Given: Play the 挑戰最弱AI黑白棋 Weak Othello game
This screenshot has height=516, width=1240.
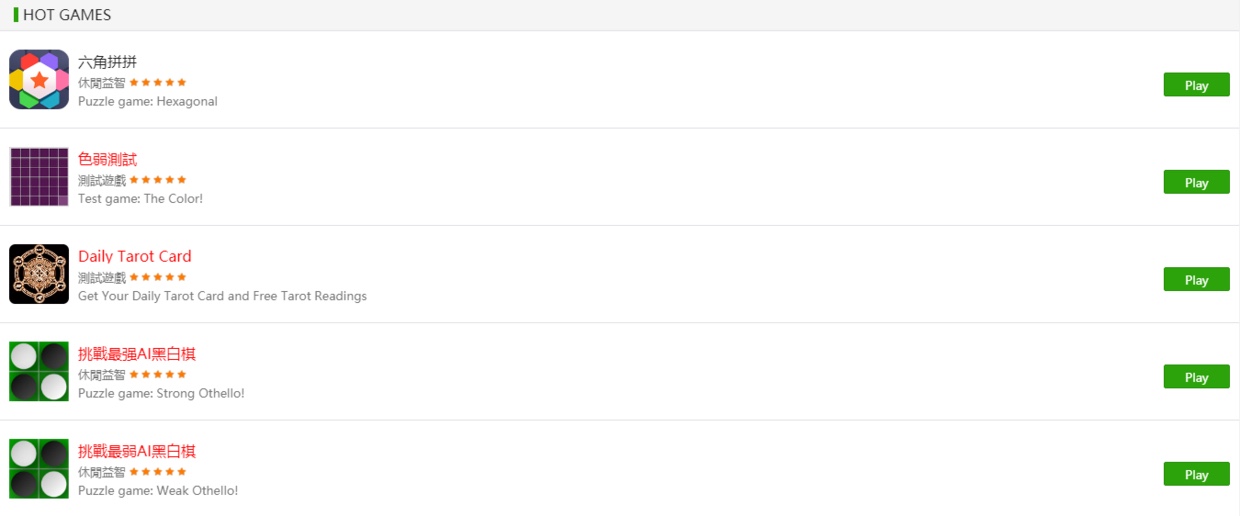Looking at the screenshot, I should [1196, 474].
